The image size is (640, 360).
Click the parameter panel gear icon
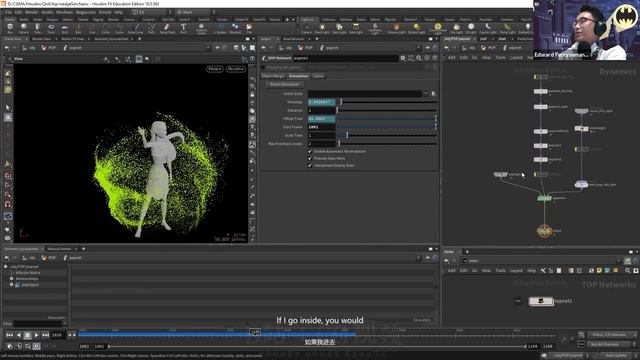point(403,58)
